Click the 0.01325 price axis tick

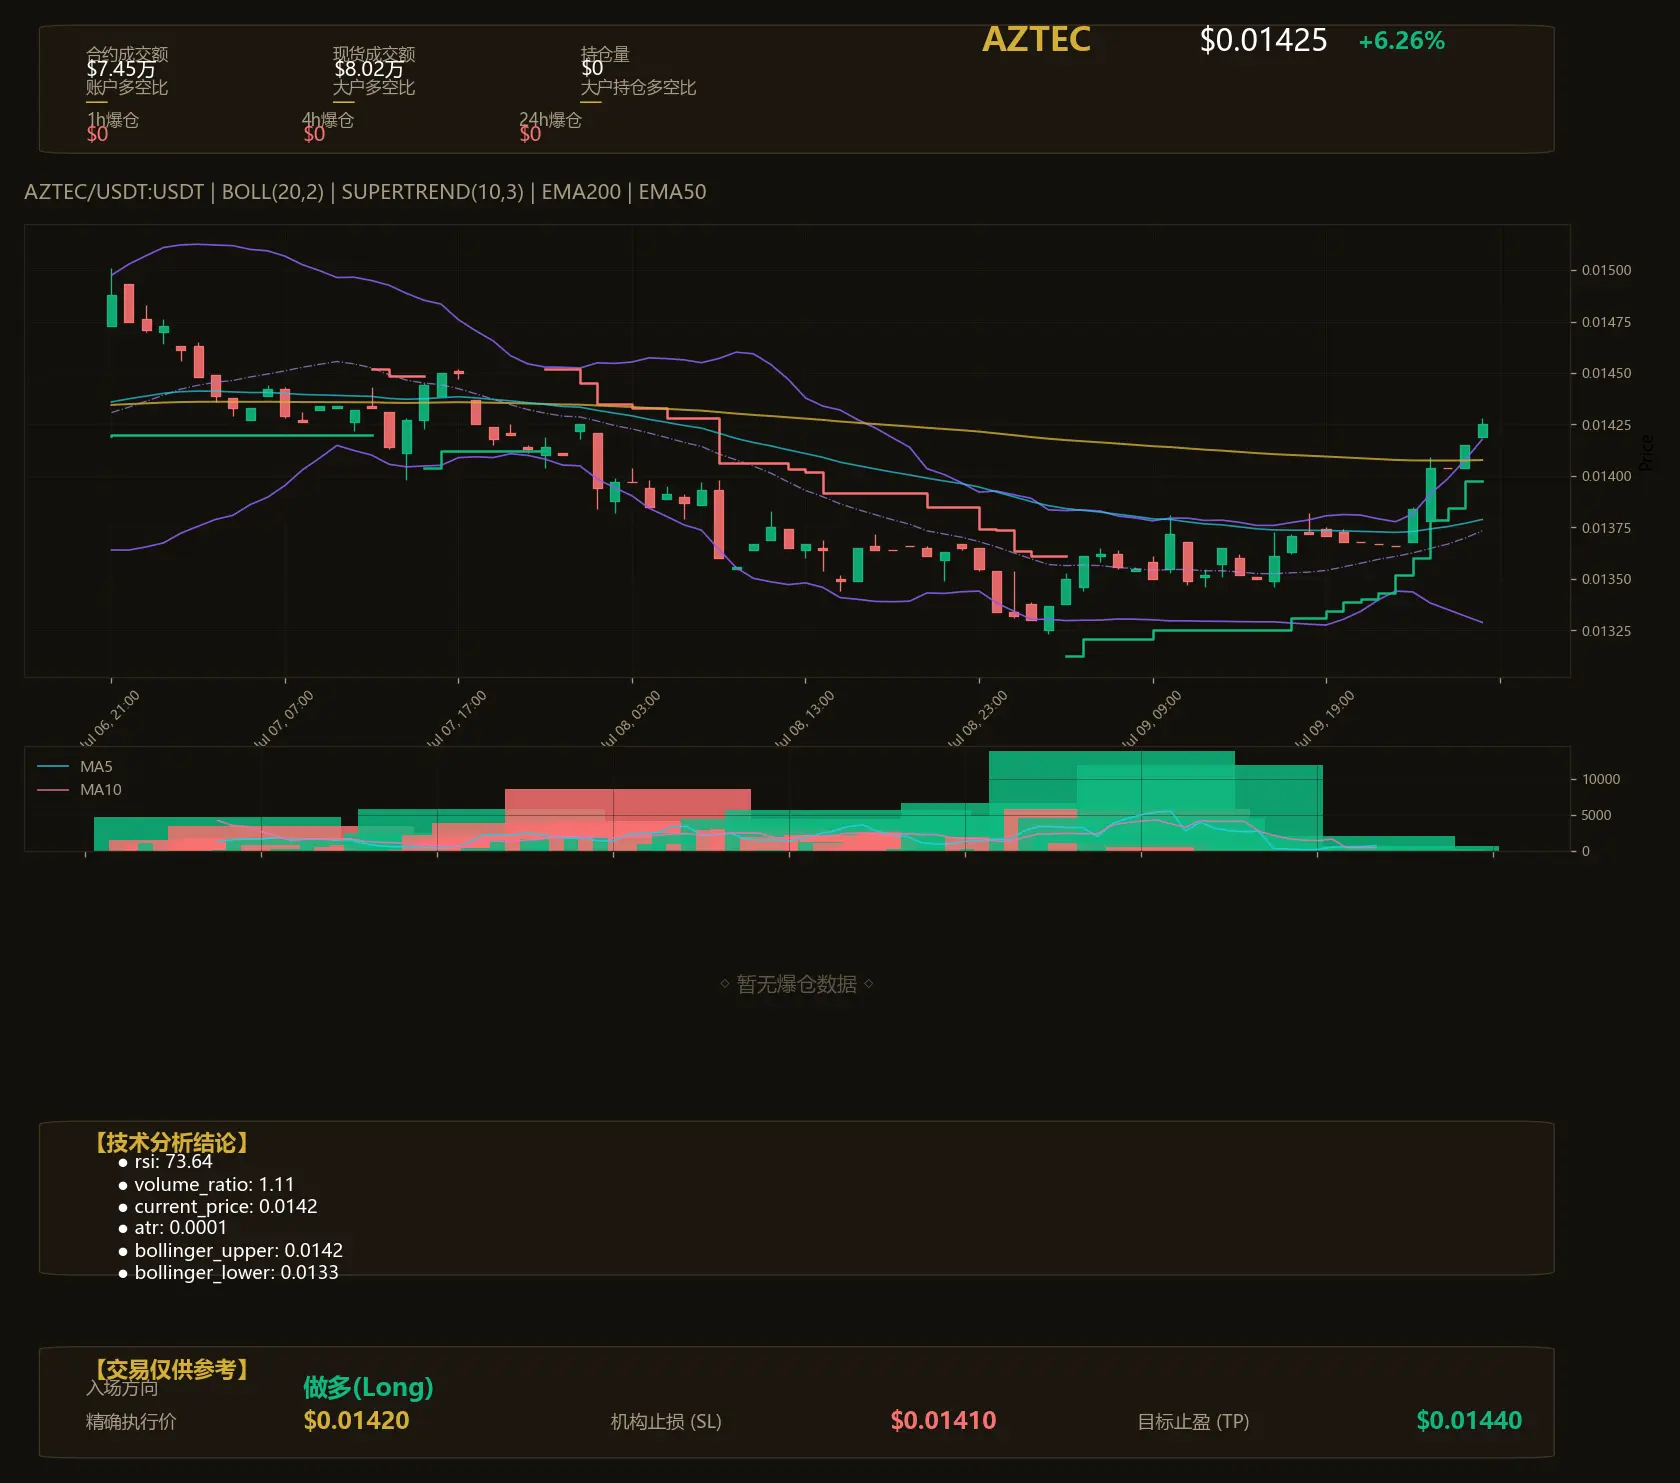pyautogui.click(x=1606, y=631)
